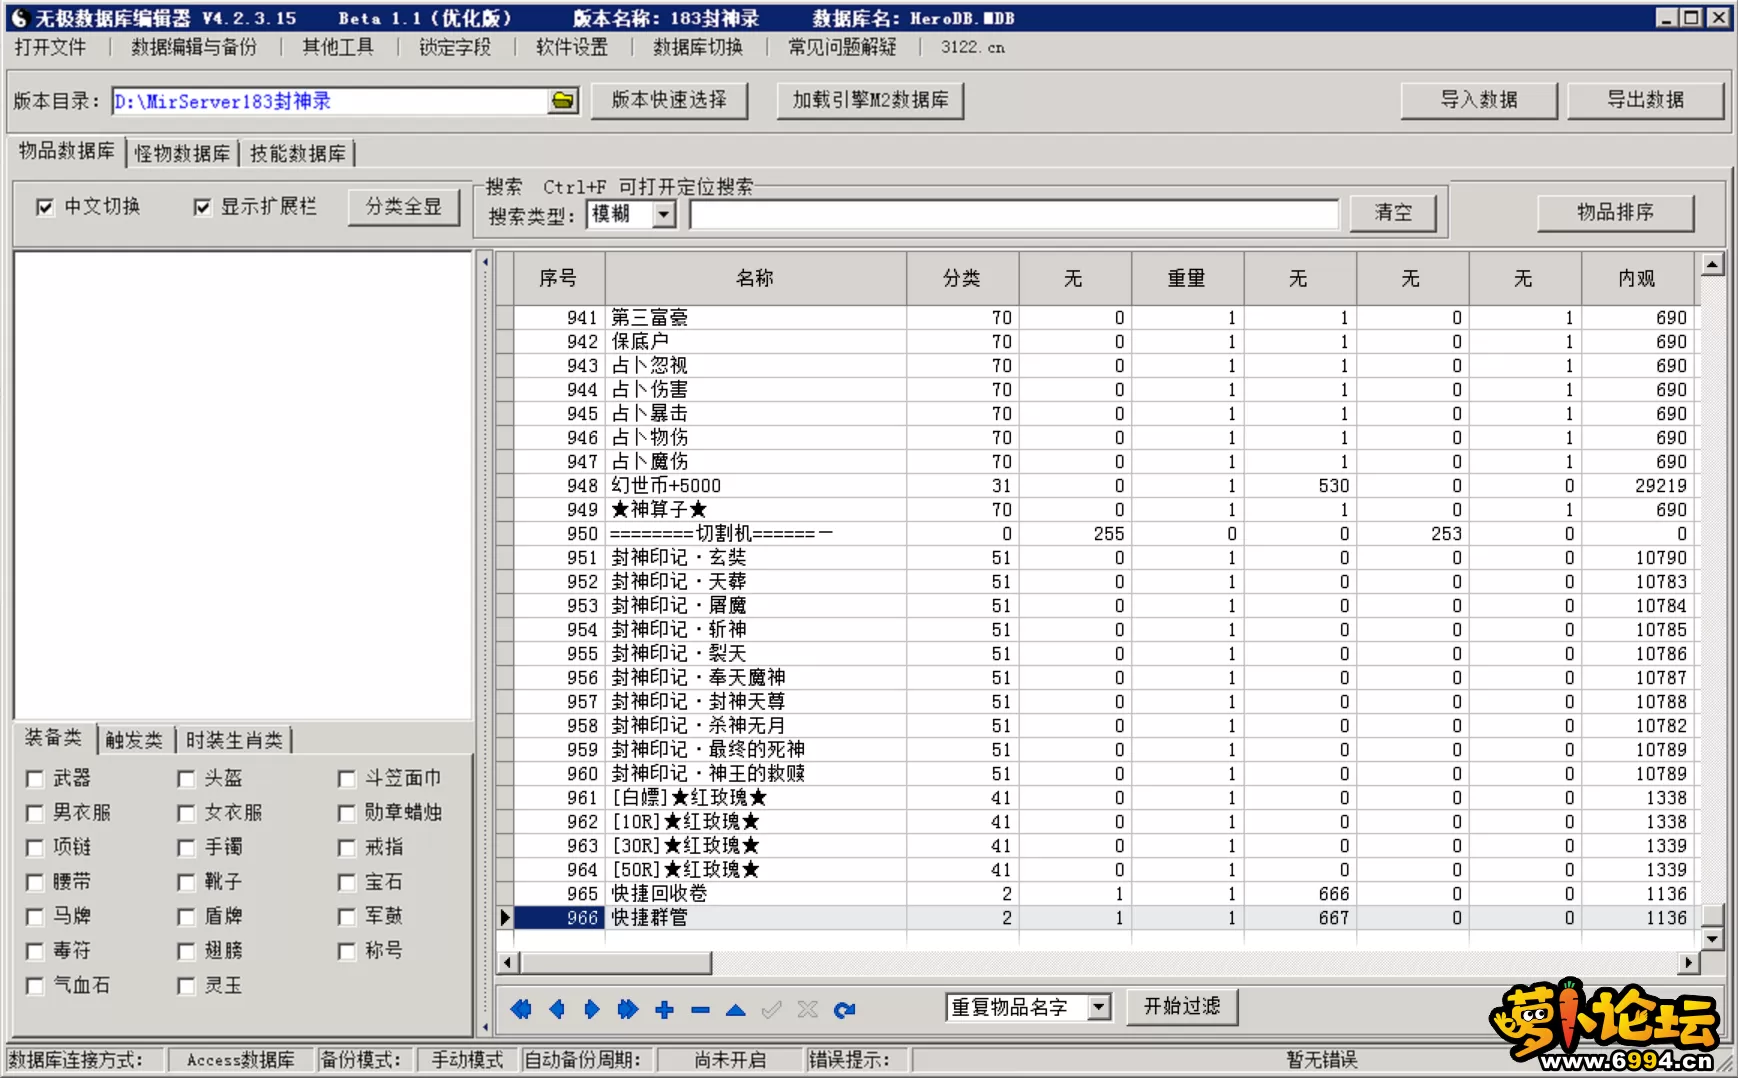Tick the 称号 checkbox
Image resolution: width=1738 pixels, height=1078 pixels.
347,951
